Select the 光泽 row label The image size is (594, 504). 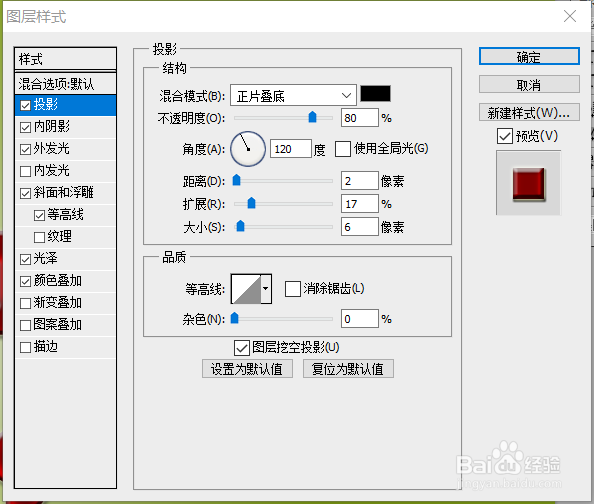click(45, 259)
